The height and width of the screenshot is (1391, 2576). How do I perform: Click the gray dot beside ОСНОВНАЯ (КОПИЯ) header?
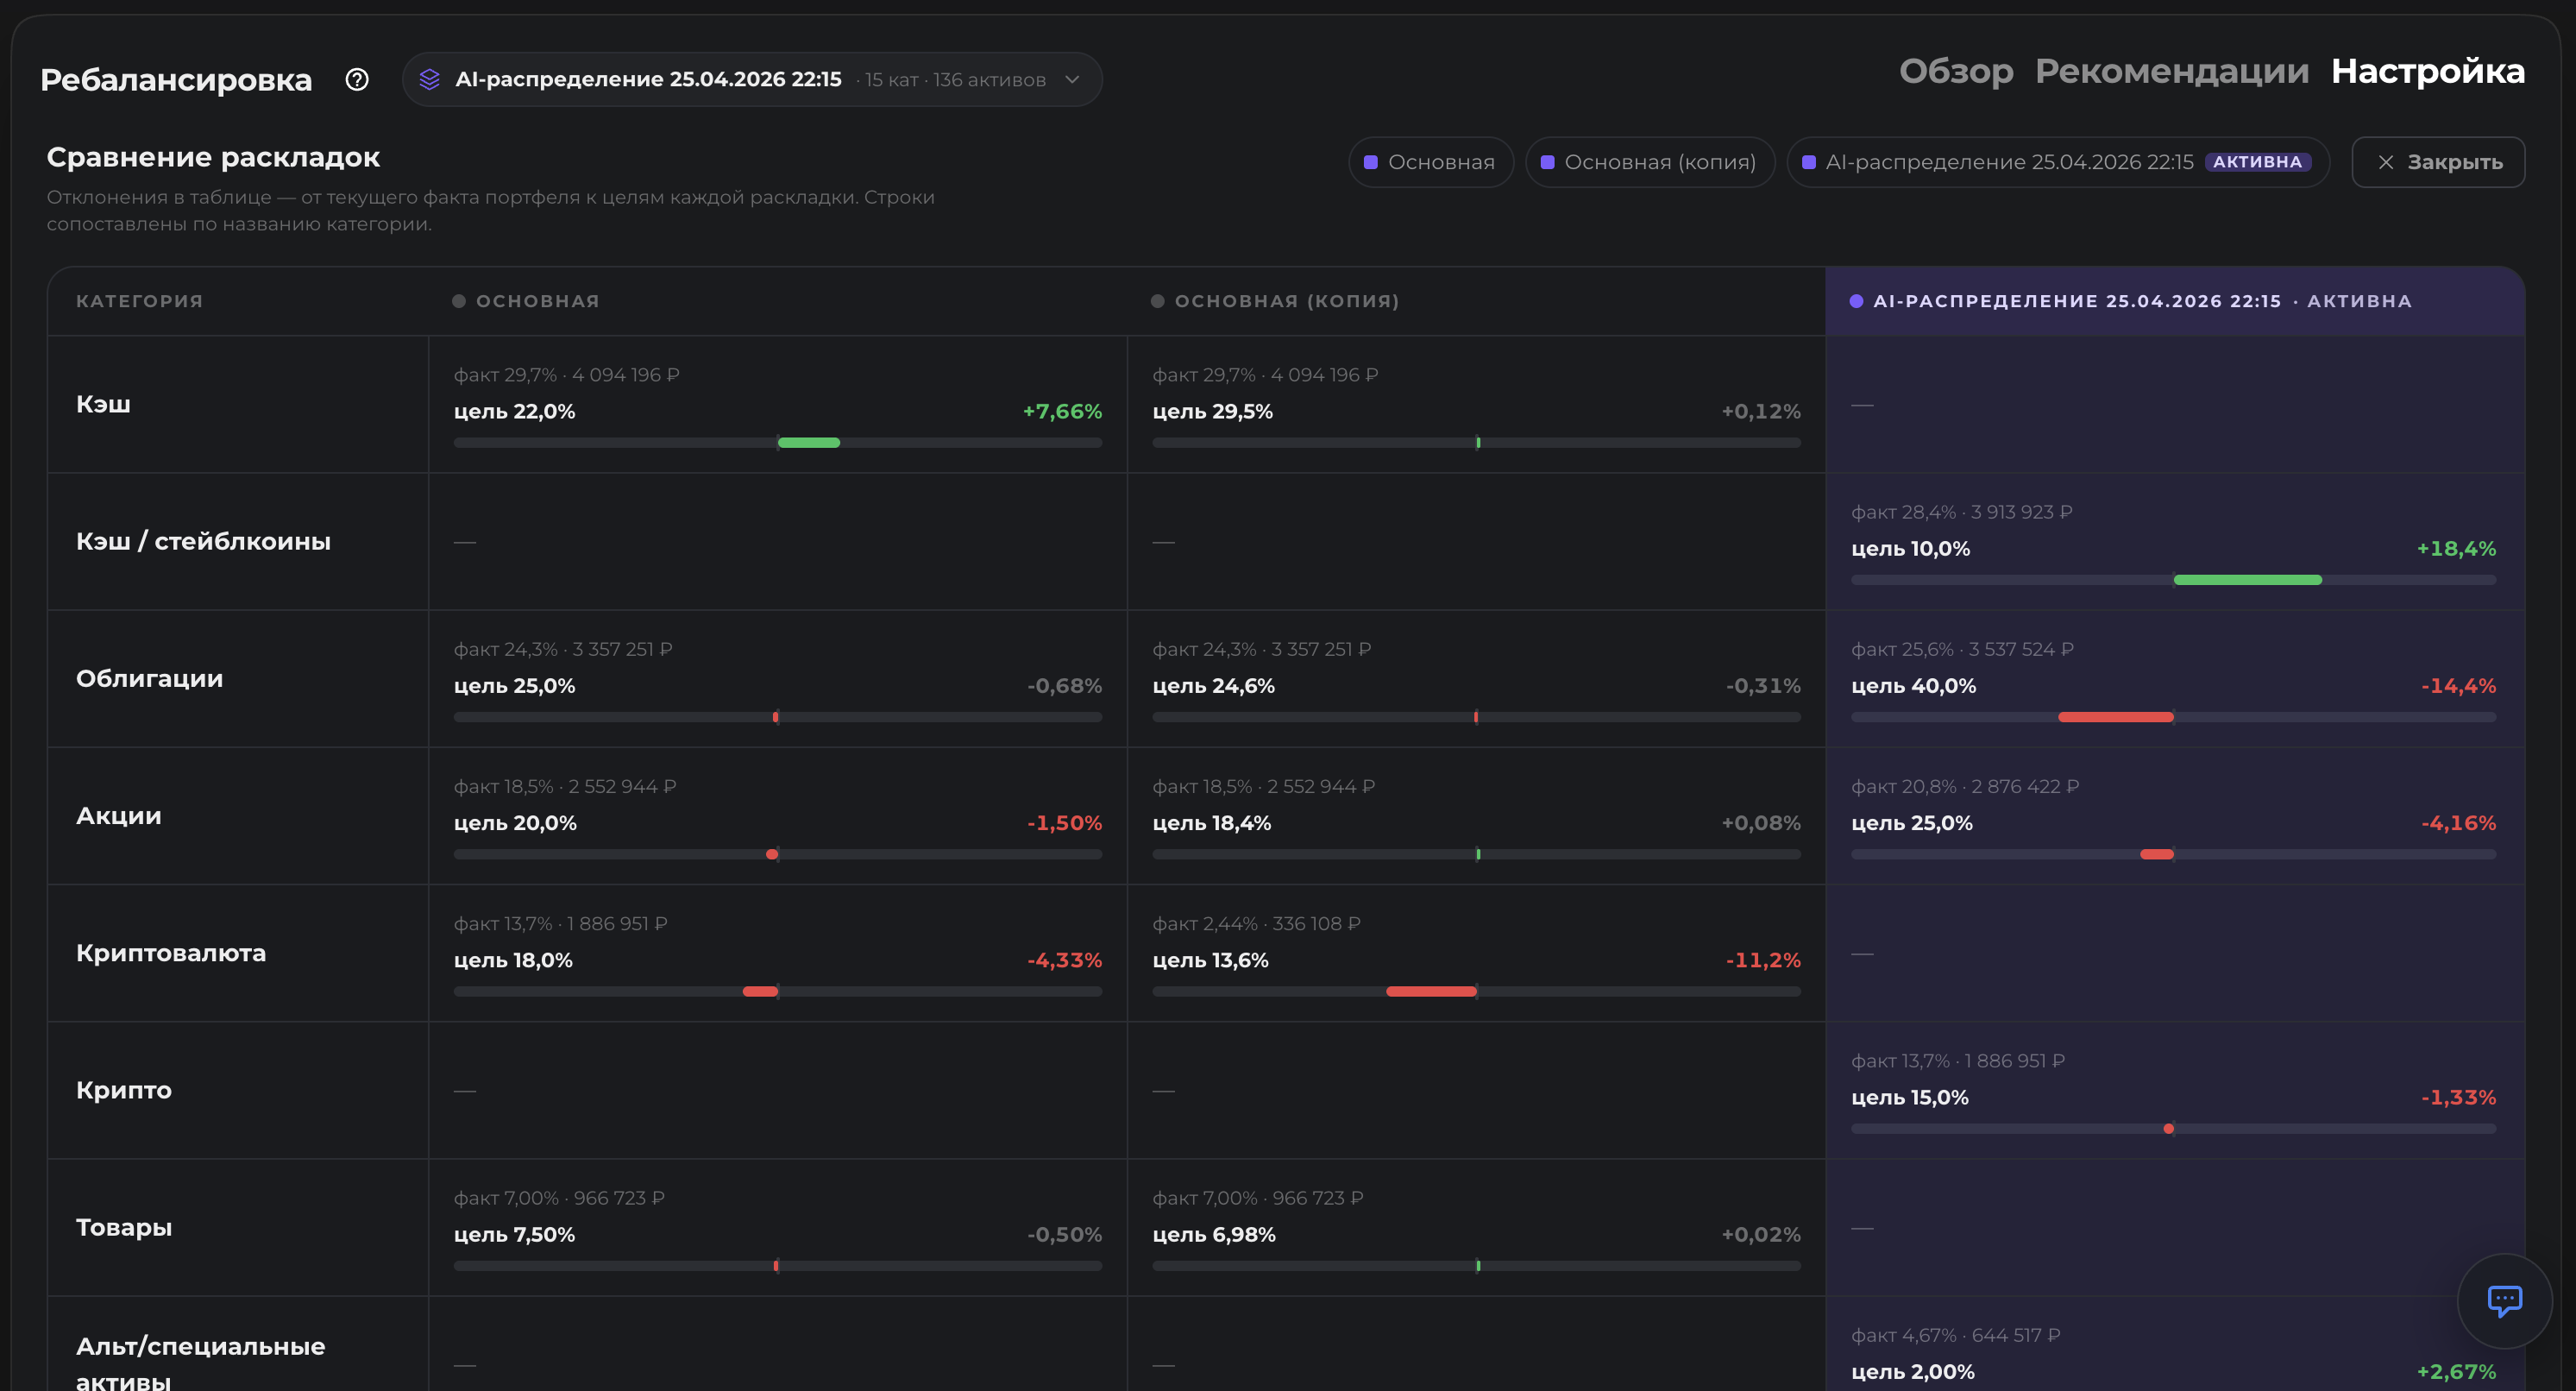[1157, 301]
